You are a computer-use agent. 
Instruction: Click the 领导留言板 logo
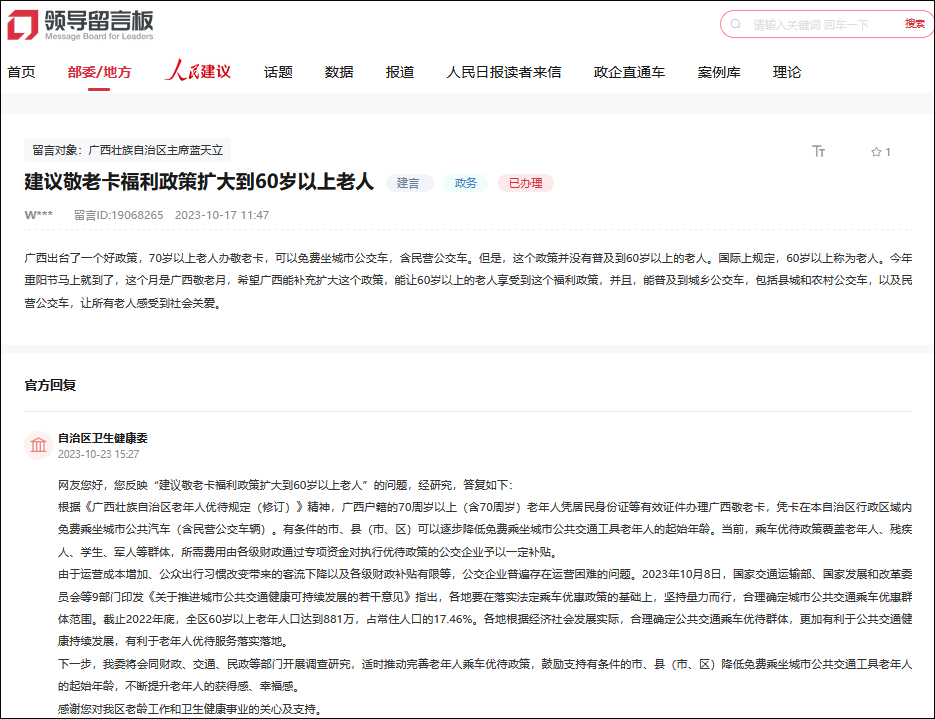point(81,24)
